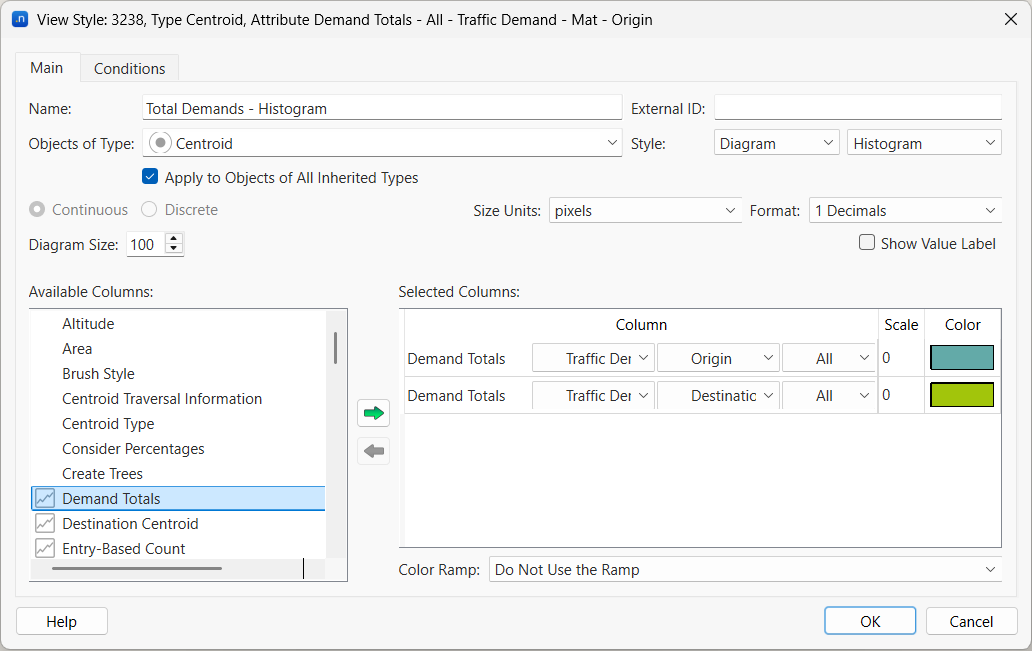Select the Main tab
Image resolution: width=1032 pixels, height=651 pixels.
click(47, 68)
